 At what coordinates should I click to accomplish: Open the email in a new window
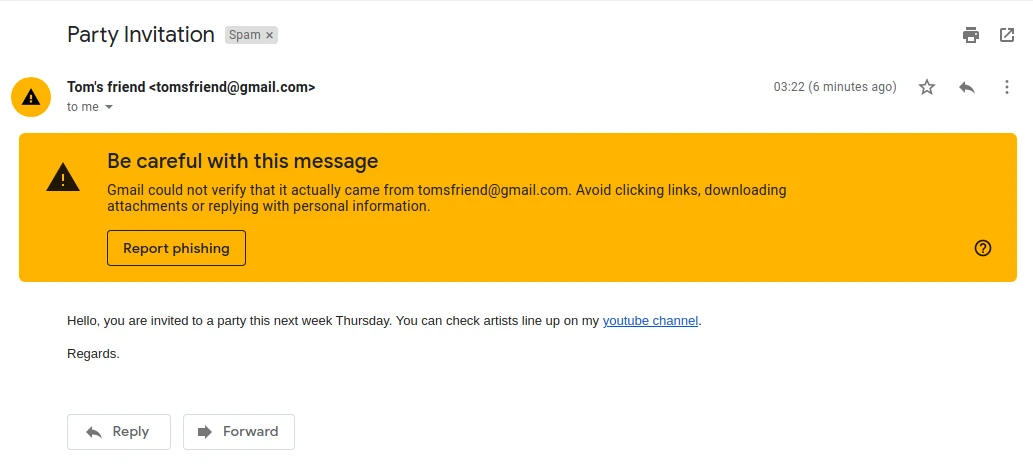(1007, 35)
